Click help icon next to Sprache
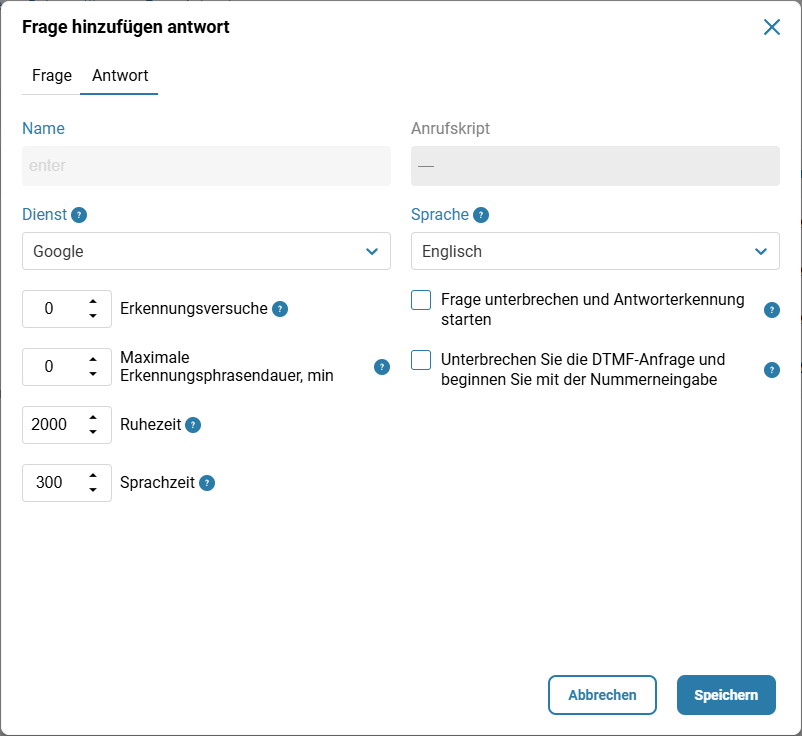802x736 pixels. tap(481, 215)
